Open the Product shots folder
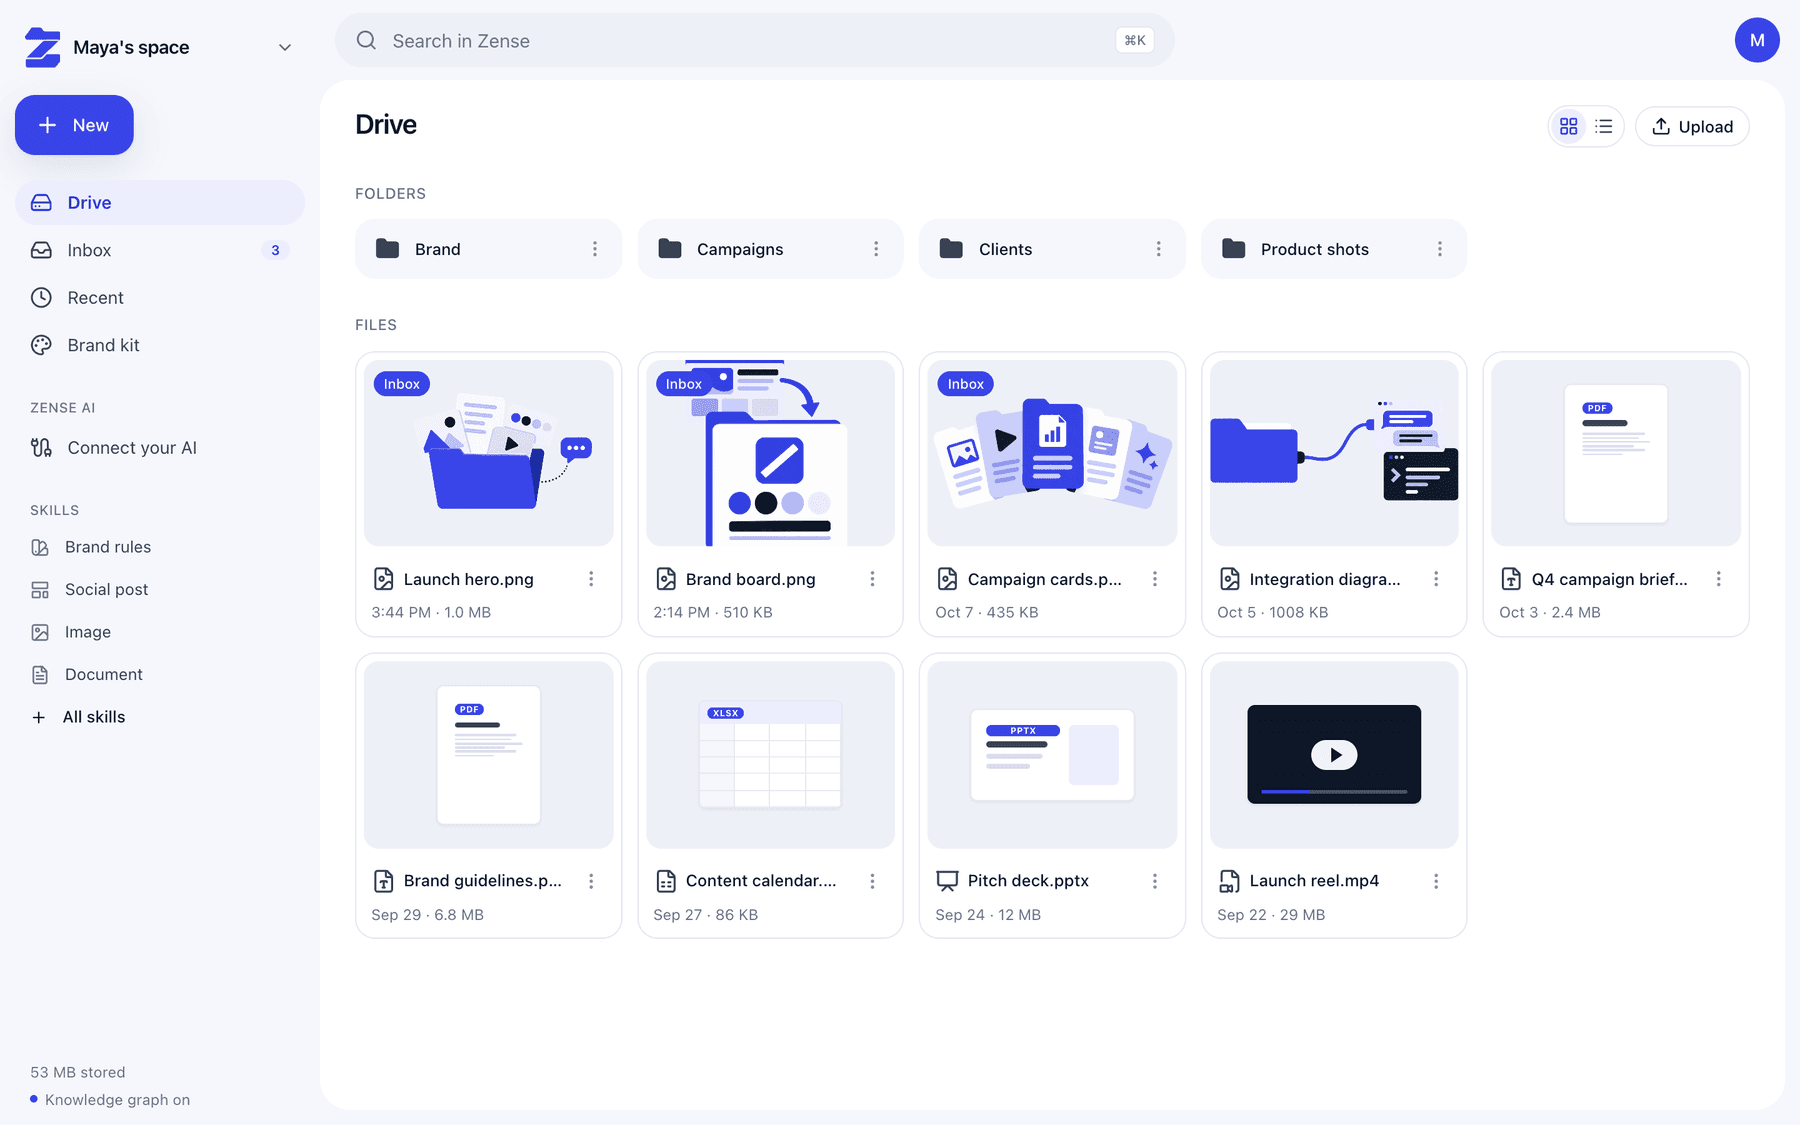The height and width of the screenshot is (1125, 1800). point(1334,249)
